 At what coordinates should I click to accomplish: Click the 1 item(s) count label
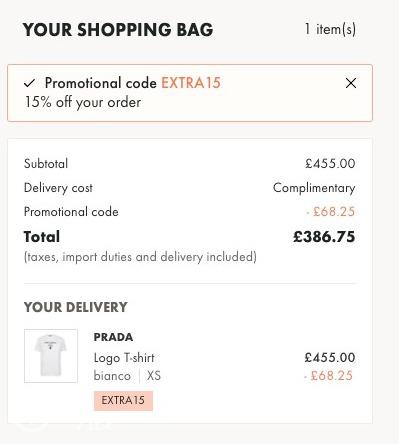click(330, 29)
